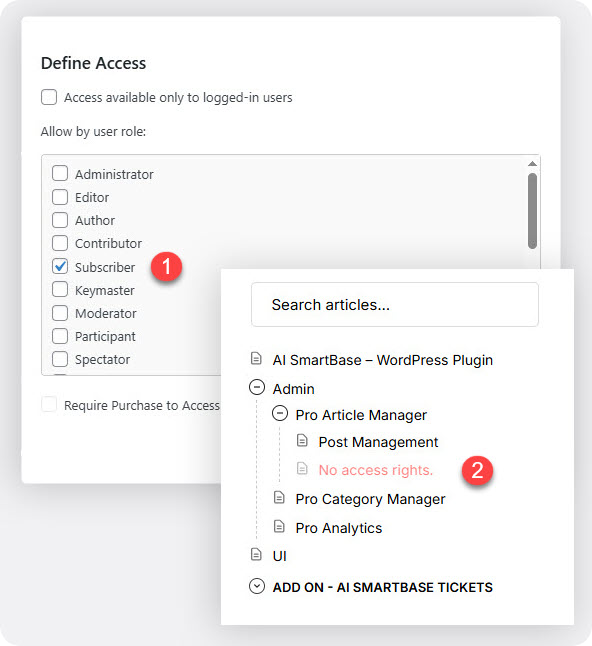Click the user role list scrollbar thumb

[532, 211]
